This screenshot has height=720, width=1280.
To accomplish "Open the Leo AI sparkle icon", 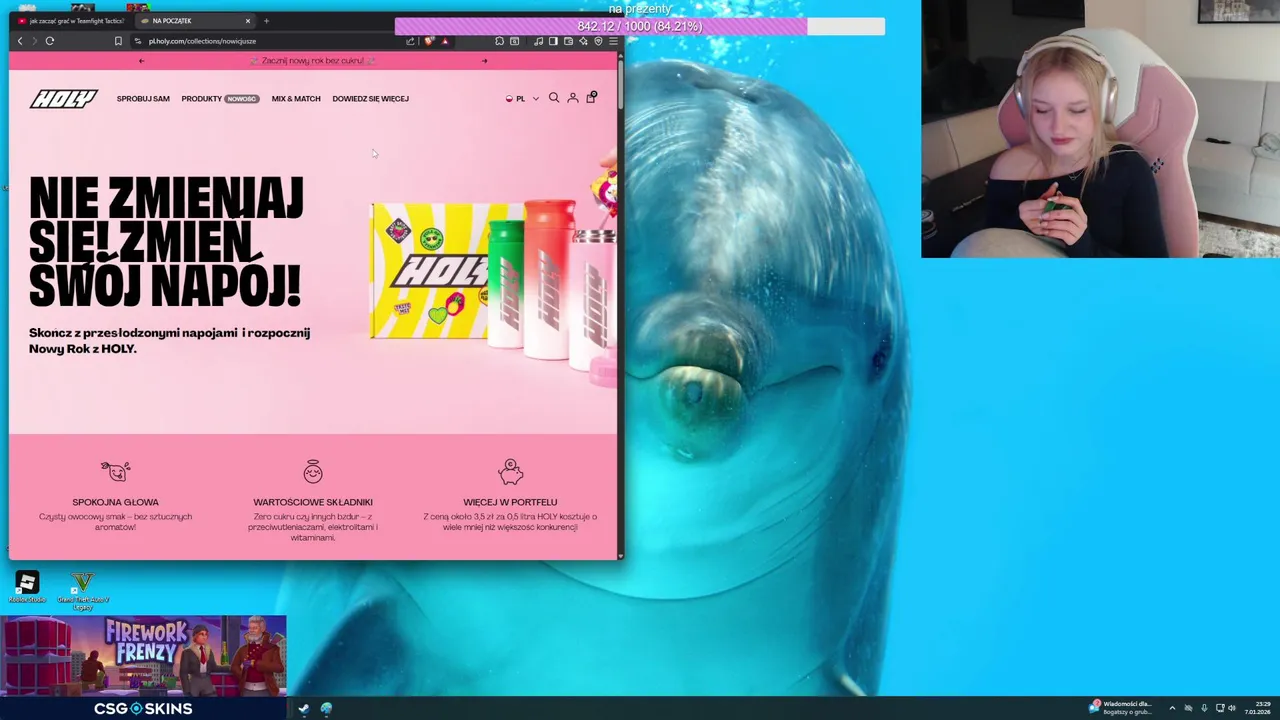I will tap(583, 41).
